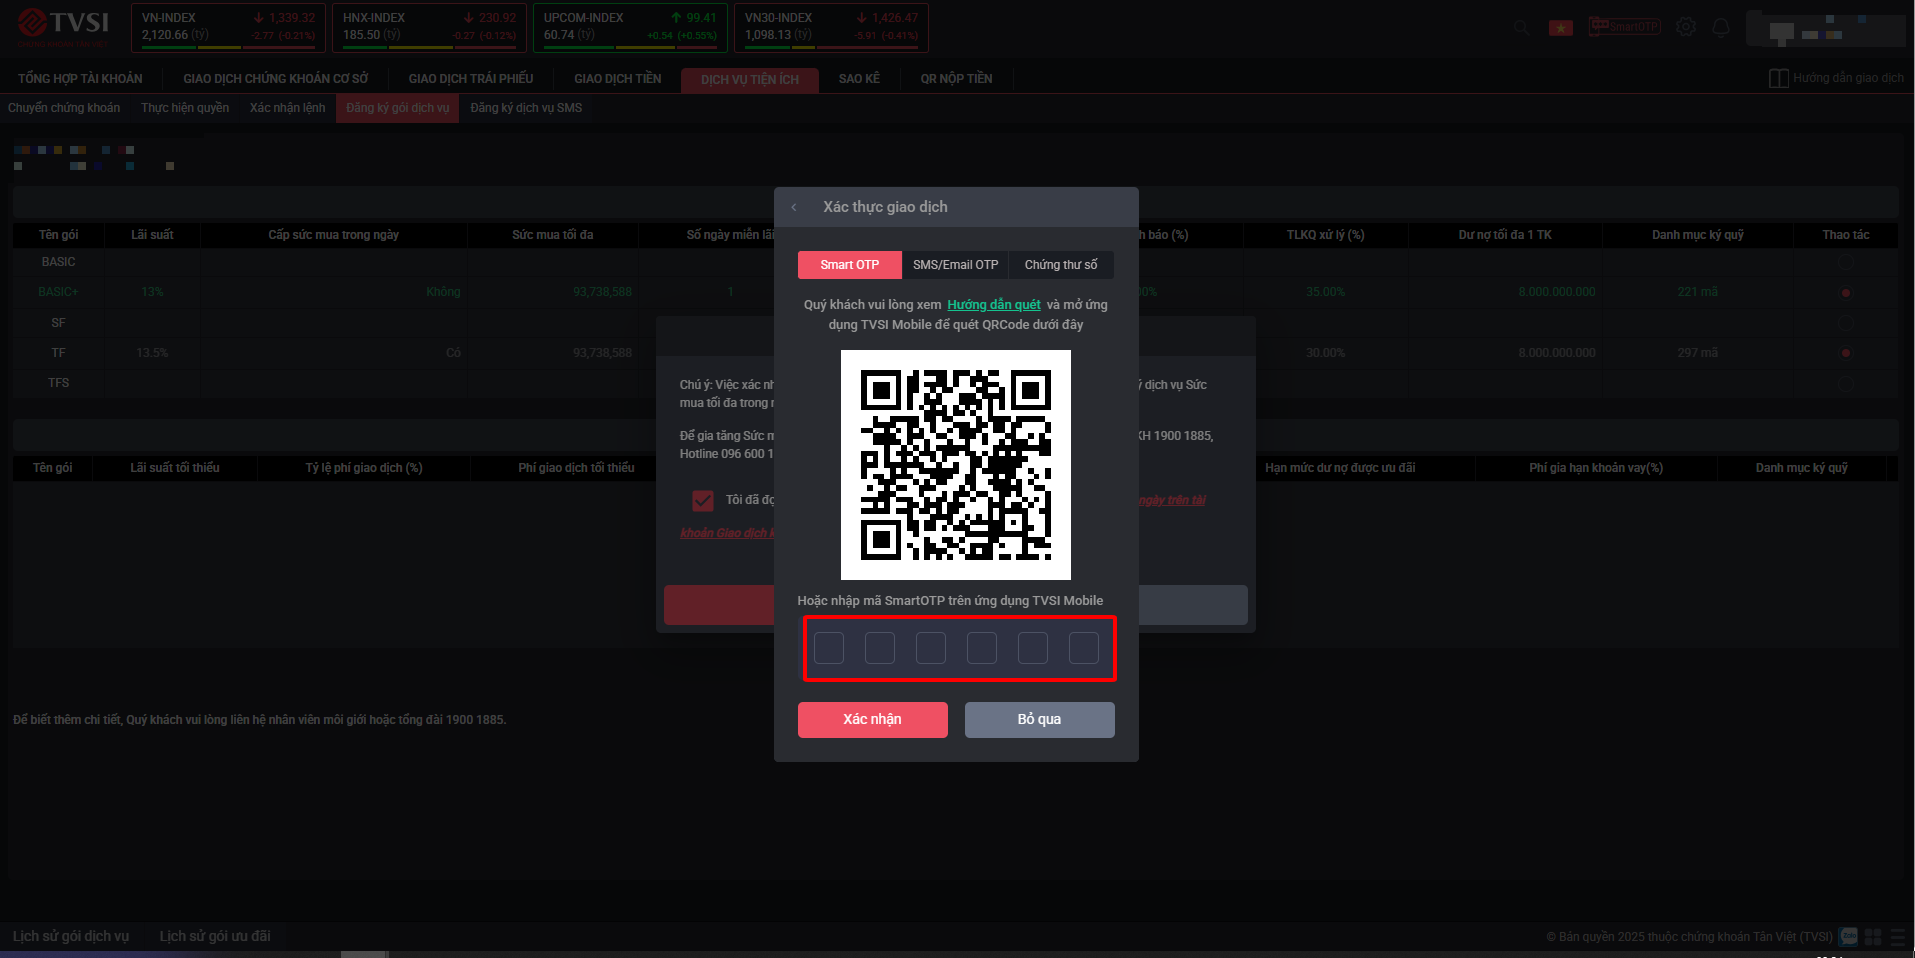
Task: Switch to Chứng thư số tab
Action: [x=1060, y=265]
